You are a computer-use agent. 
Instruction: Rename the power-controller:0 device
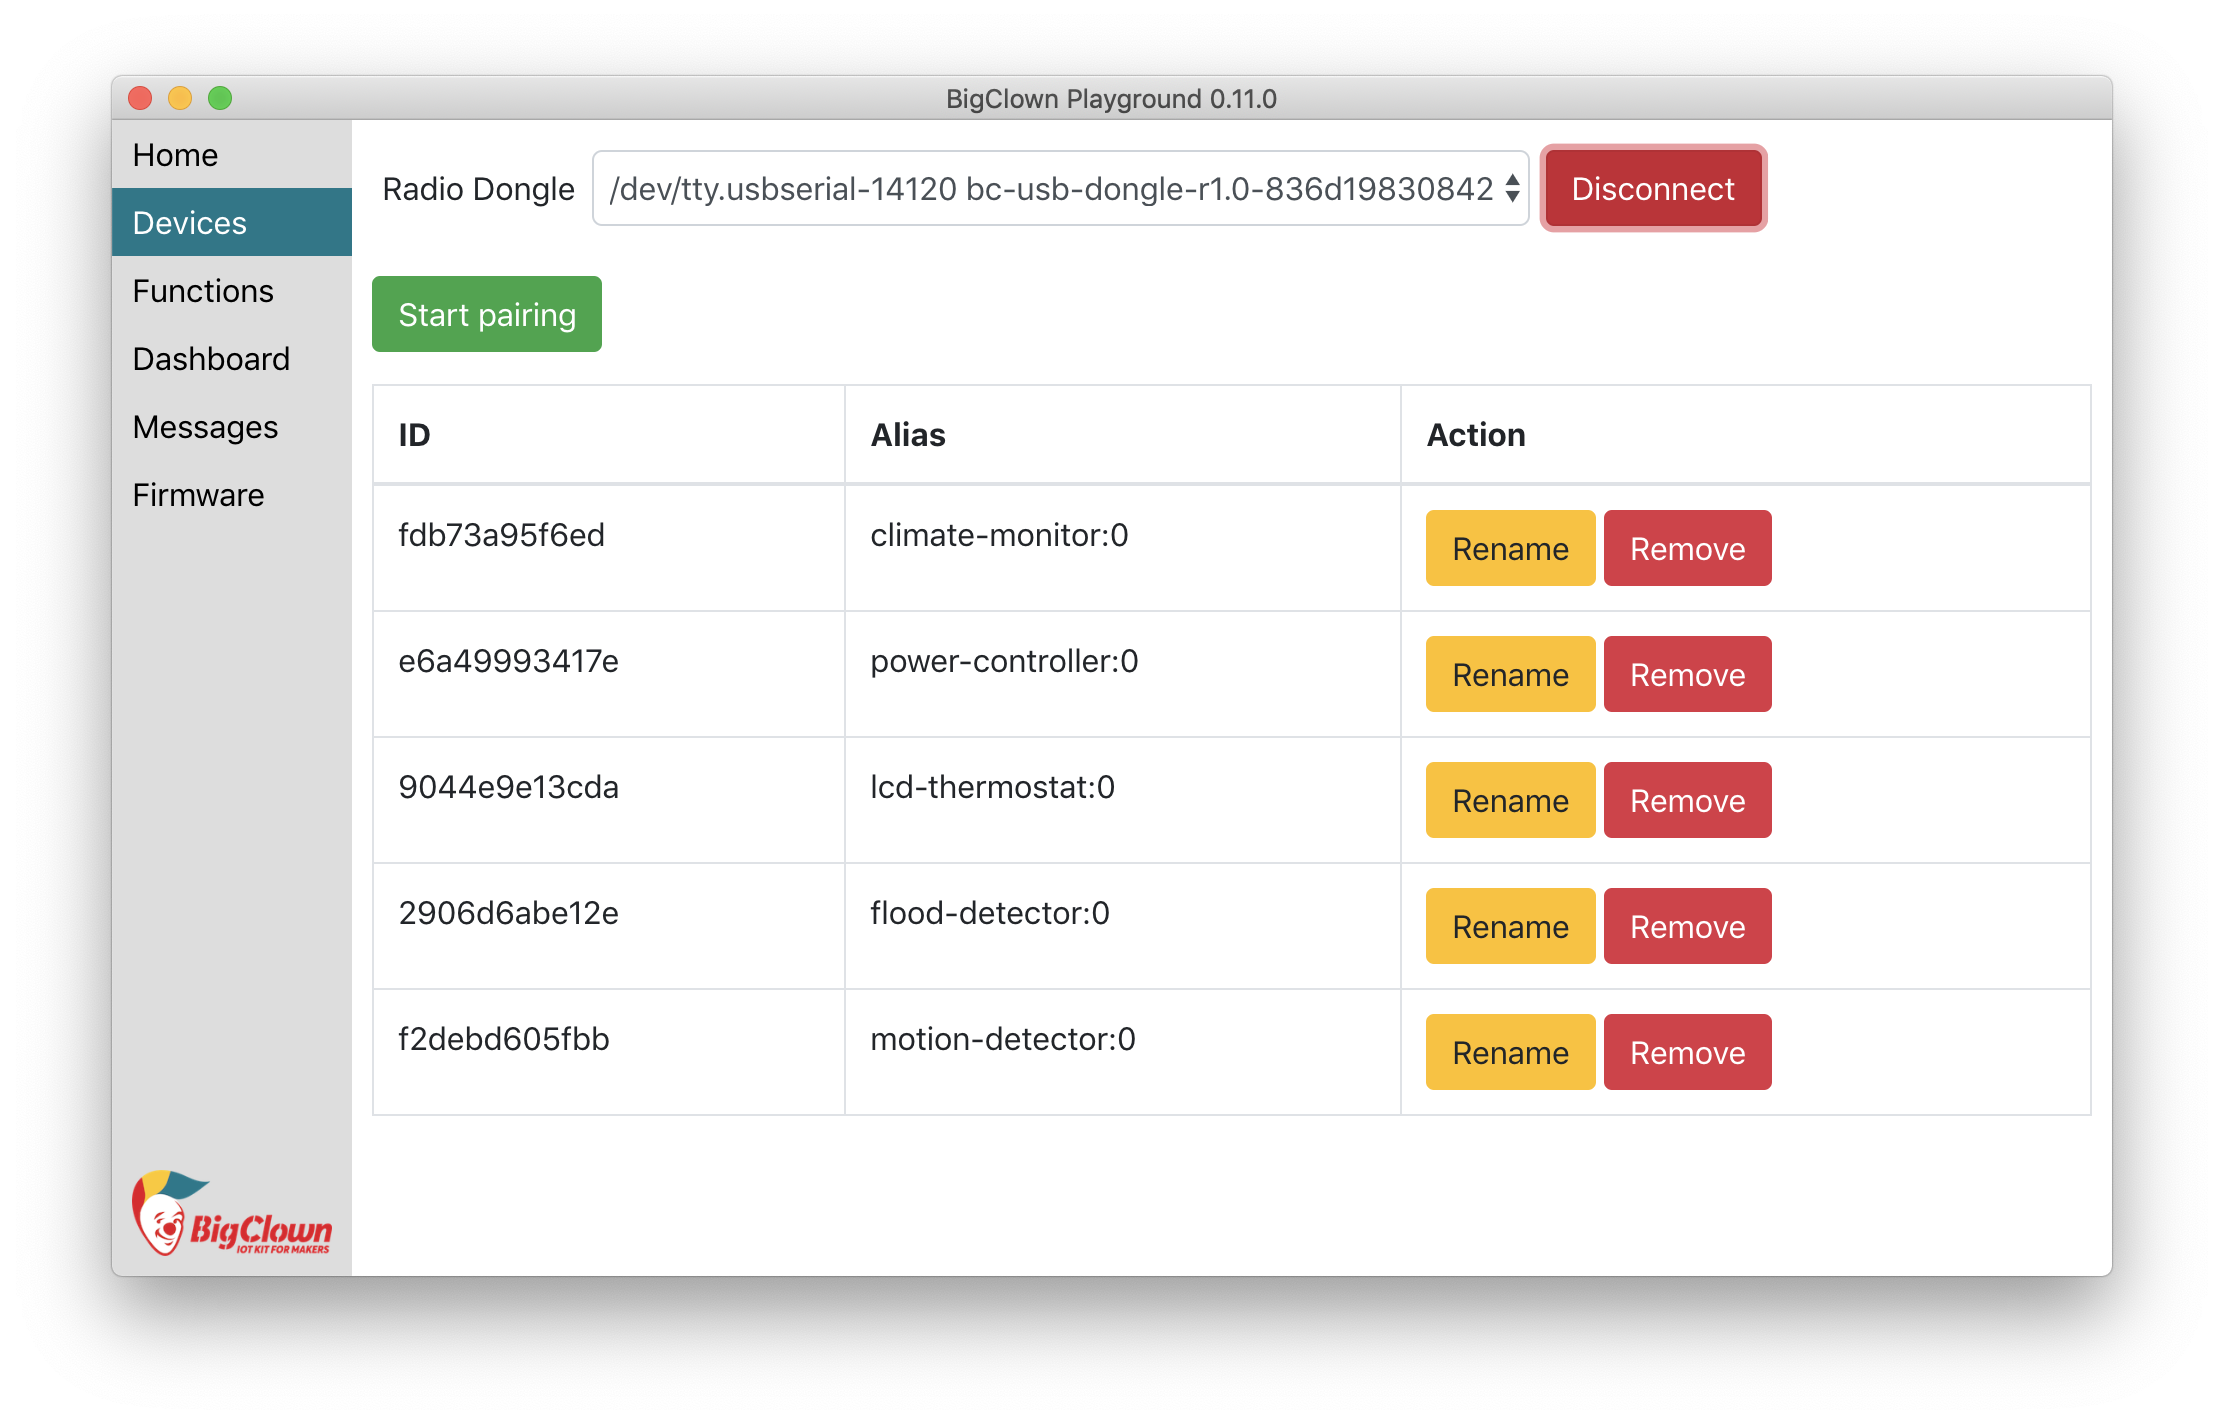(x=1509, y=675)
